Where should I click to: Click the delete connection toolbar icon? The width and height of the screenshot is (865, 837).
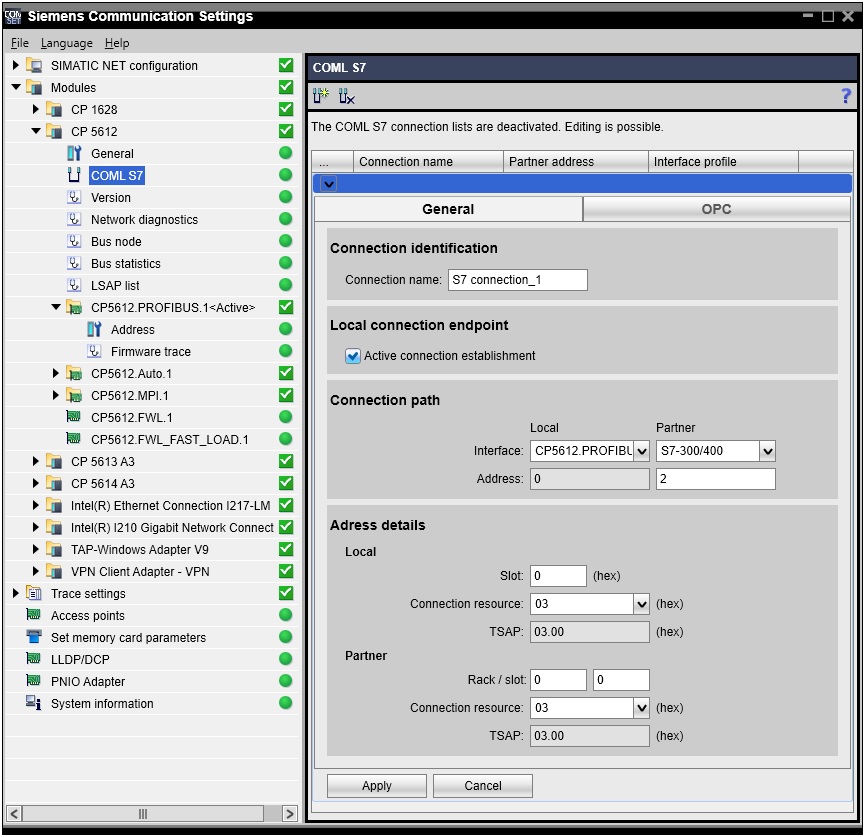point(346,96)
